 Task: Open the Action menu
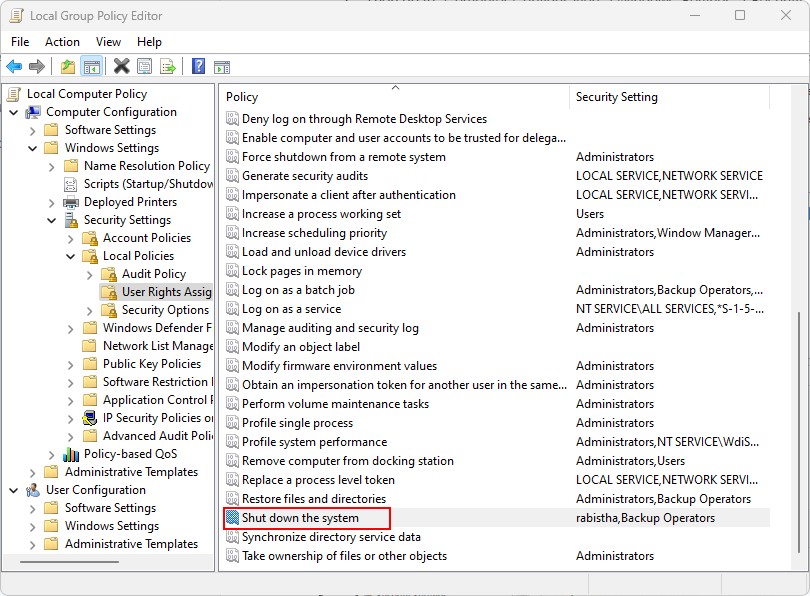point(63,42)
